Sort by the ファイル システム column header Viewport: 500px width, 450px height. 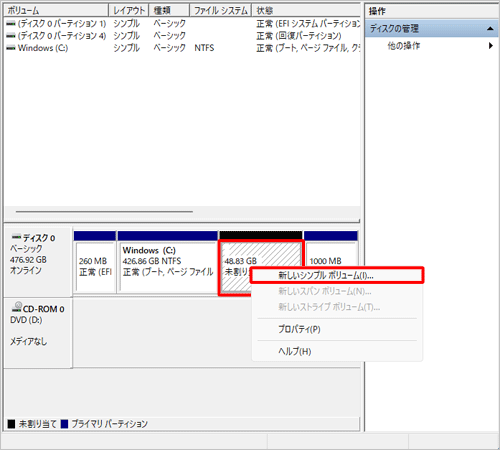click(x=220, y=11)
